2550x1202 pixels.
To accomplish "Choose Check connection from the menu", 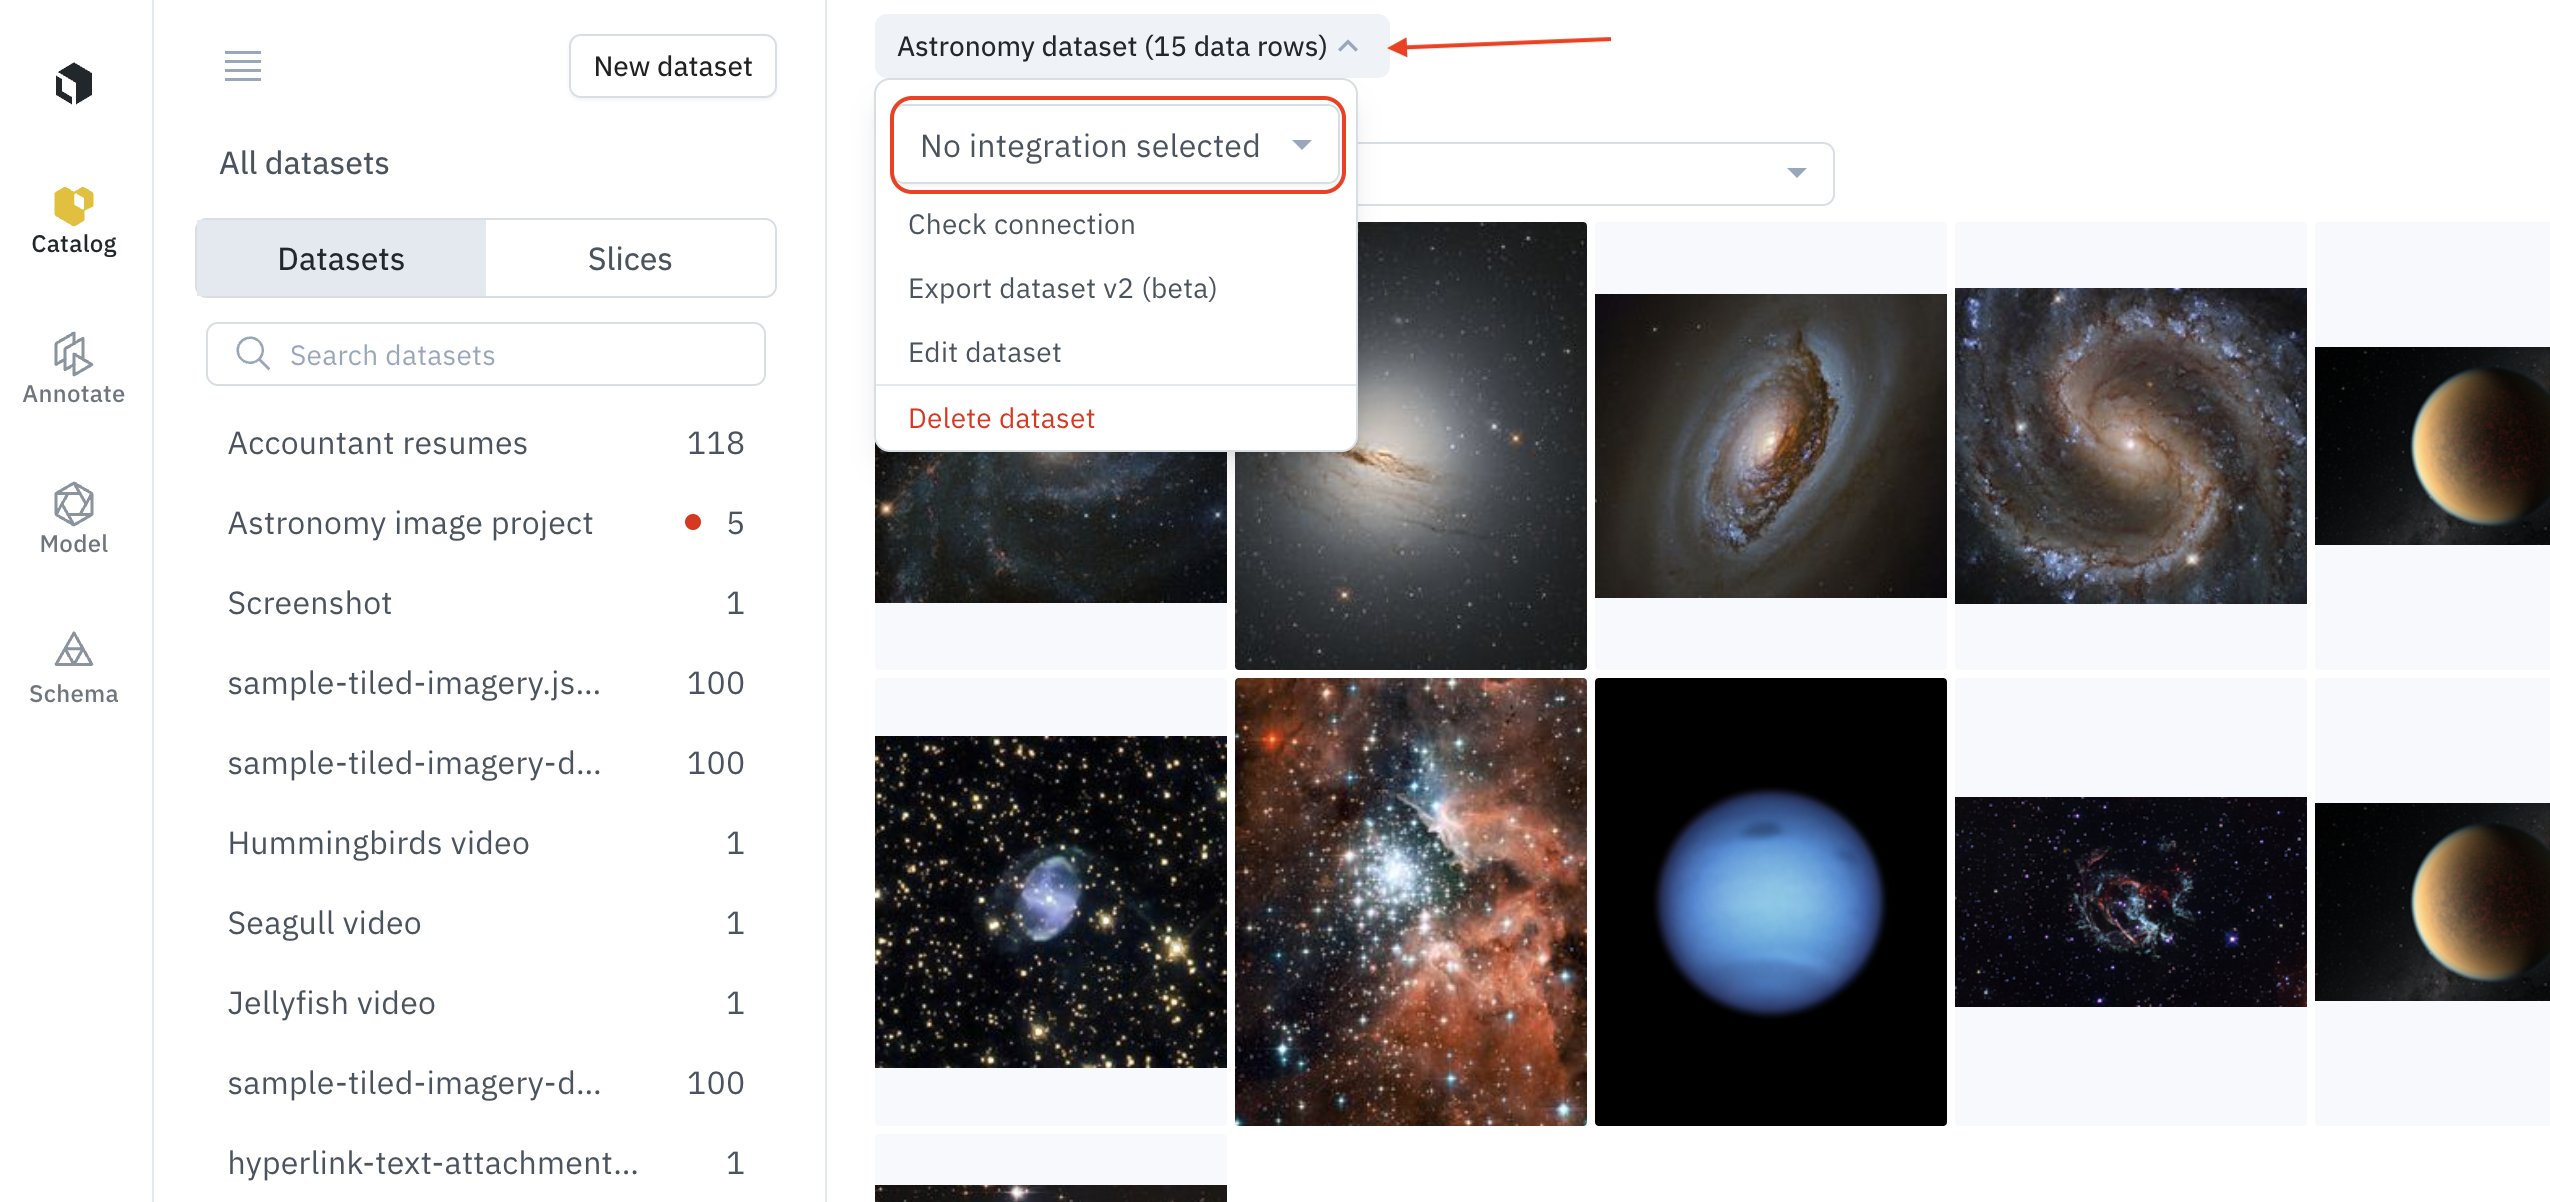I will [x=1021, y=224].
